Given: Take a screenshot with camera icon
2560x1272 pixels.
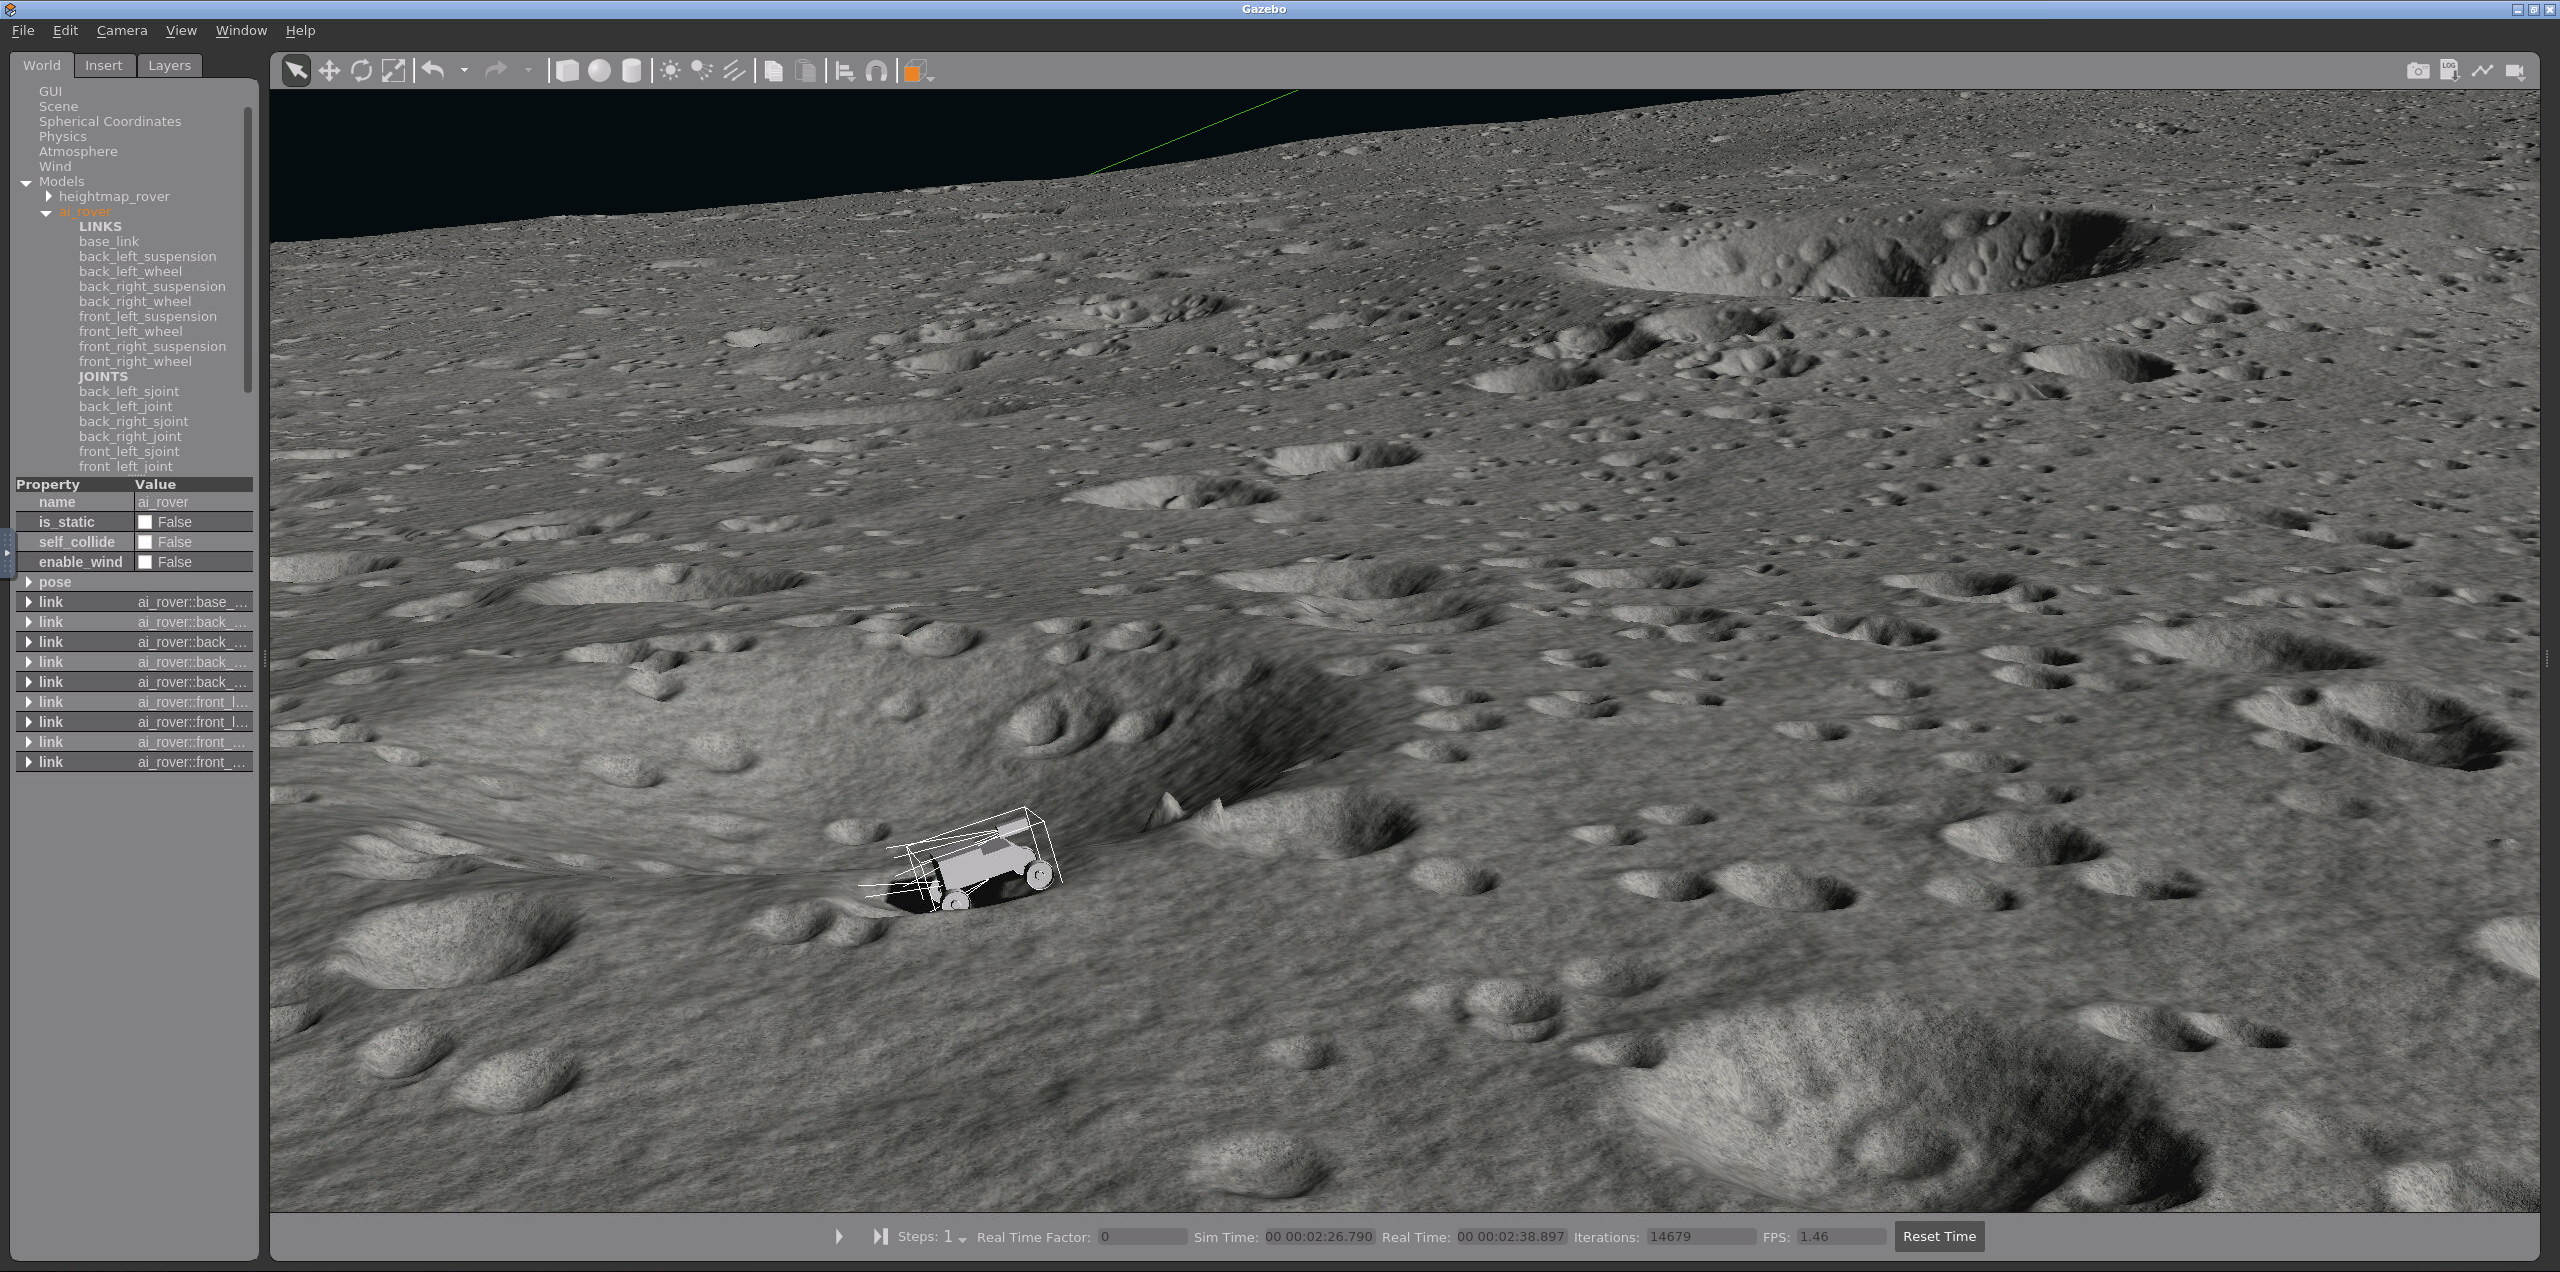Looking at the screenshot, I should point(2417,71).
